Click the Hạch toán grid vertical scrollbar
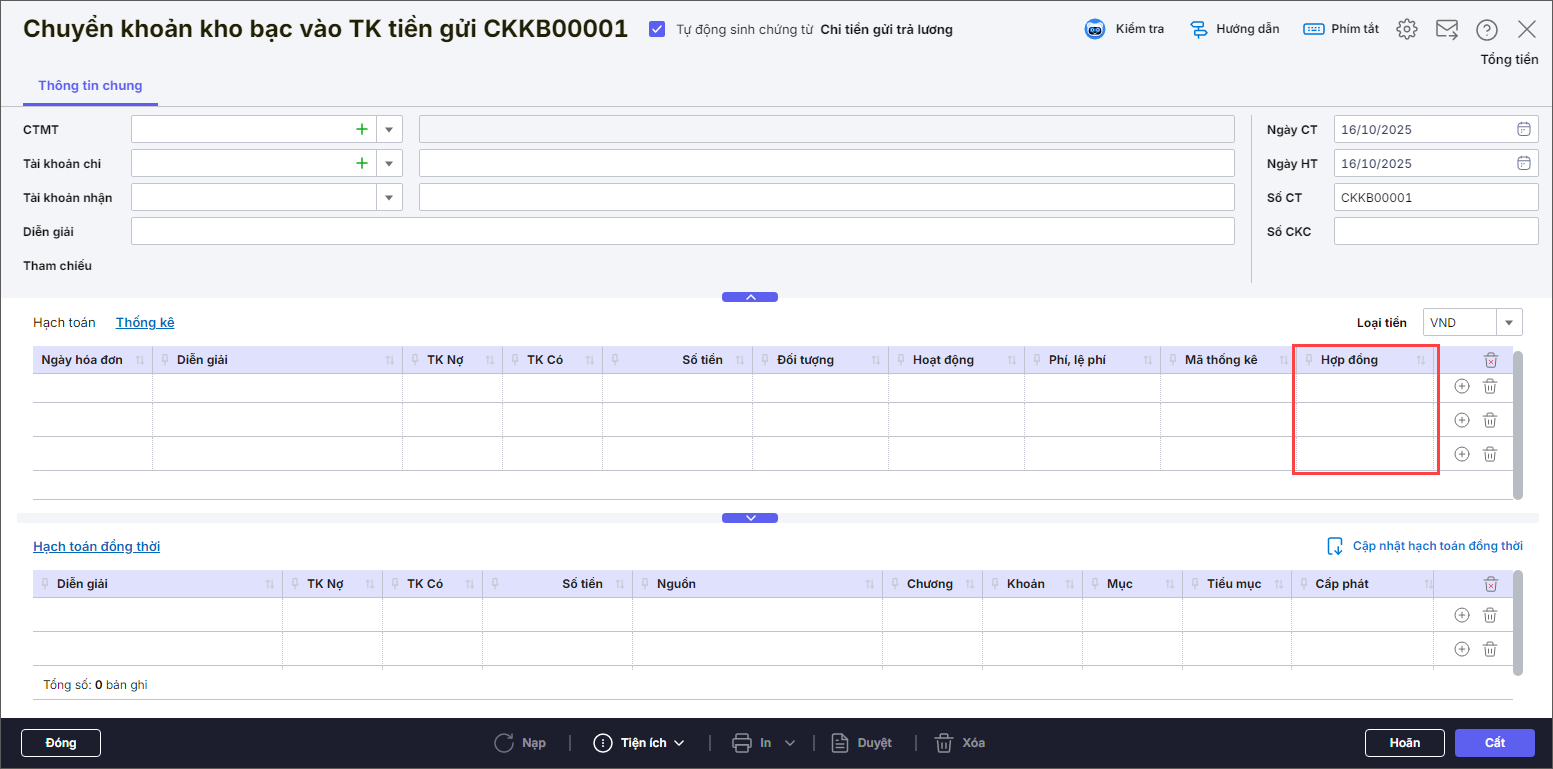Screen dimensions: 1553x769 (x=1518, y=425)
